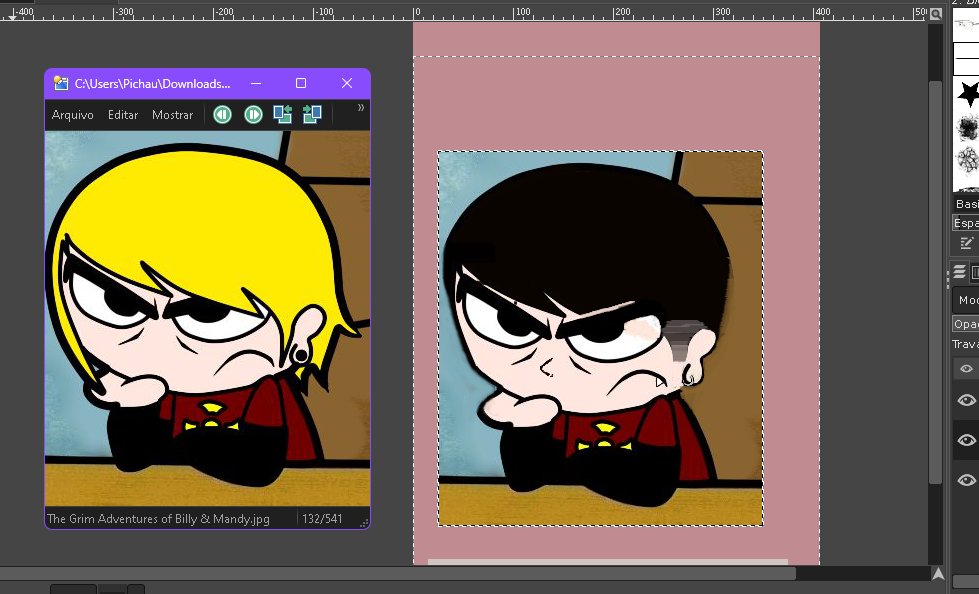The width and height of the screenshot is (979, 594).
Task: Select the bubbly cell texture brush
Action: click(x=968, y=161)
